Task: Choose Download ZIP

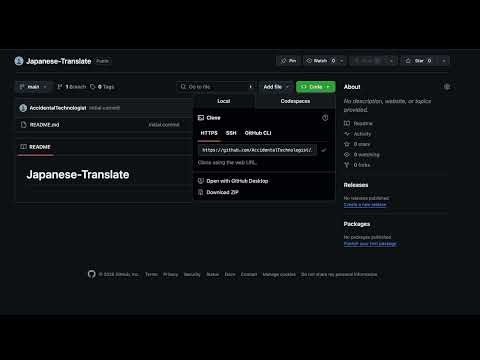Action: pos(222,192)
